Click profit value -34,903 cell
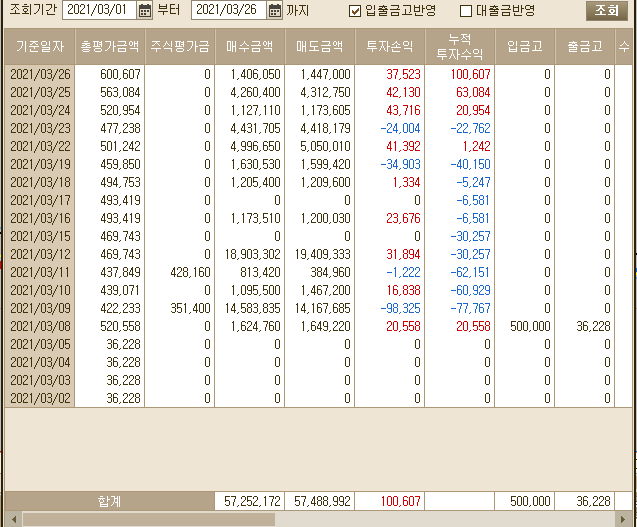 (390, 164)
